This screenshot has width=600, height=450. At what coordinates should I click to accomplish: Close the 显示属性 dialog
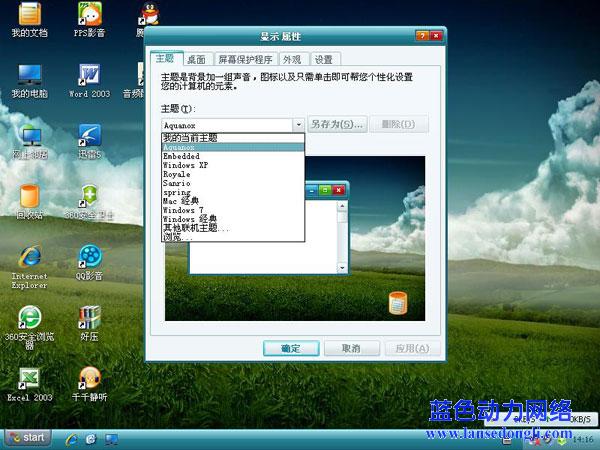(x=436, y=36)
